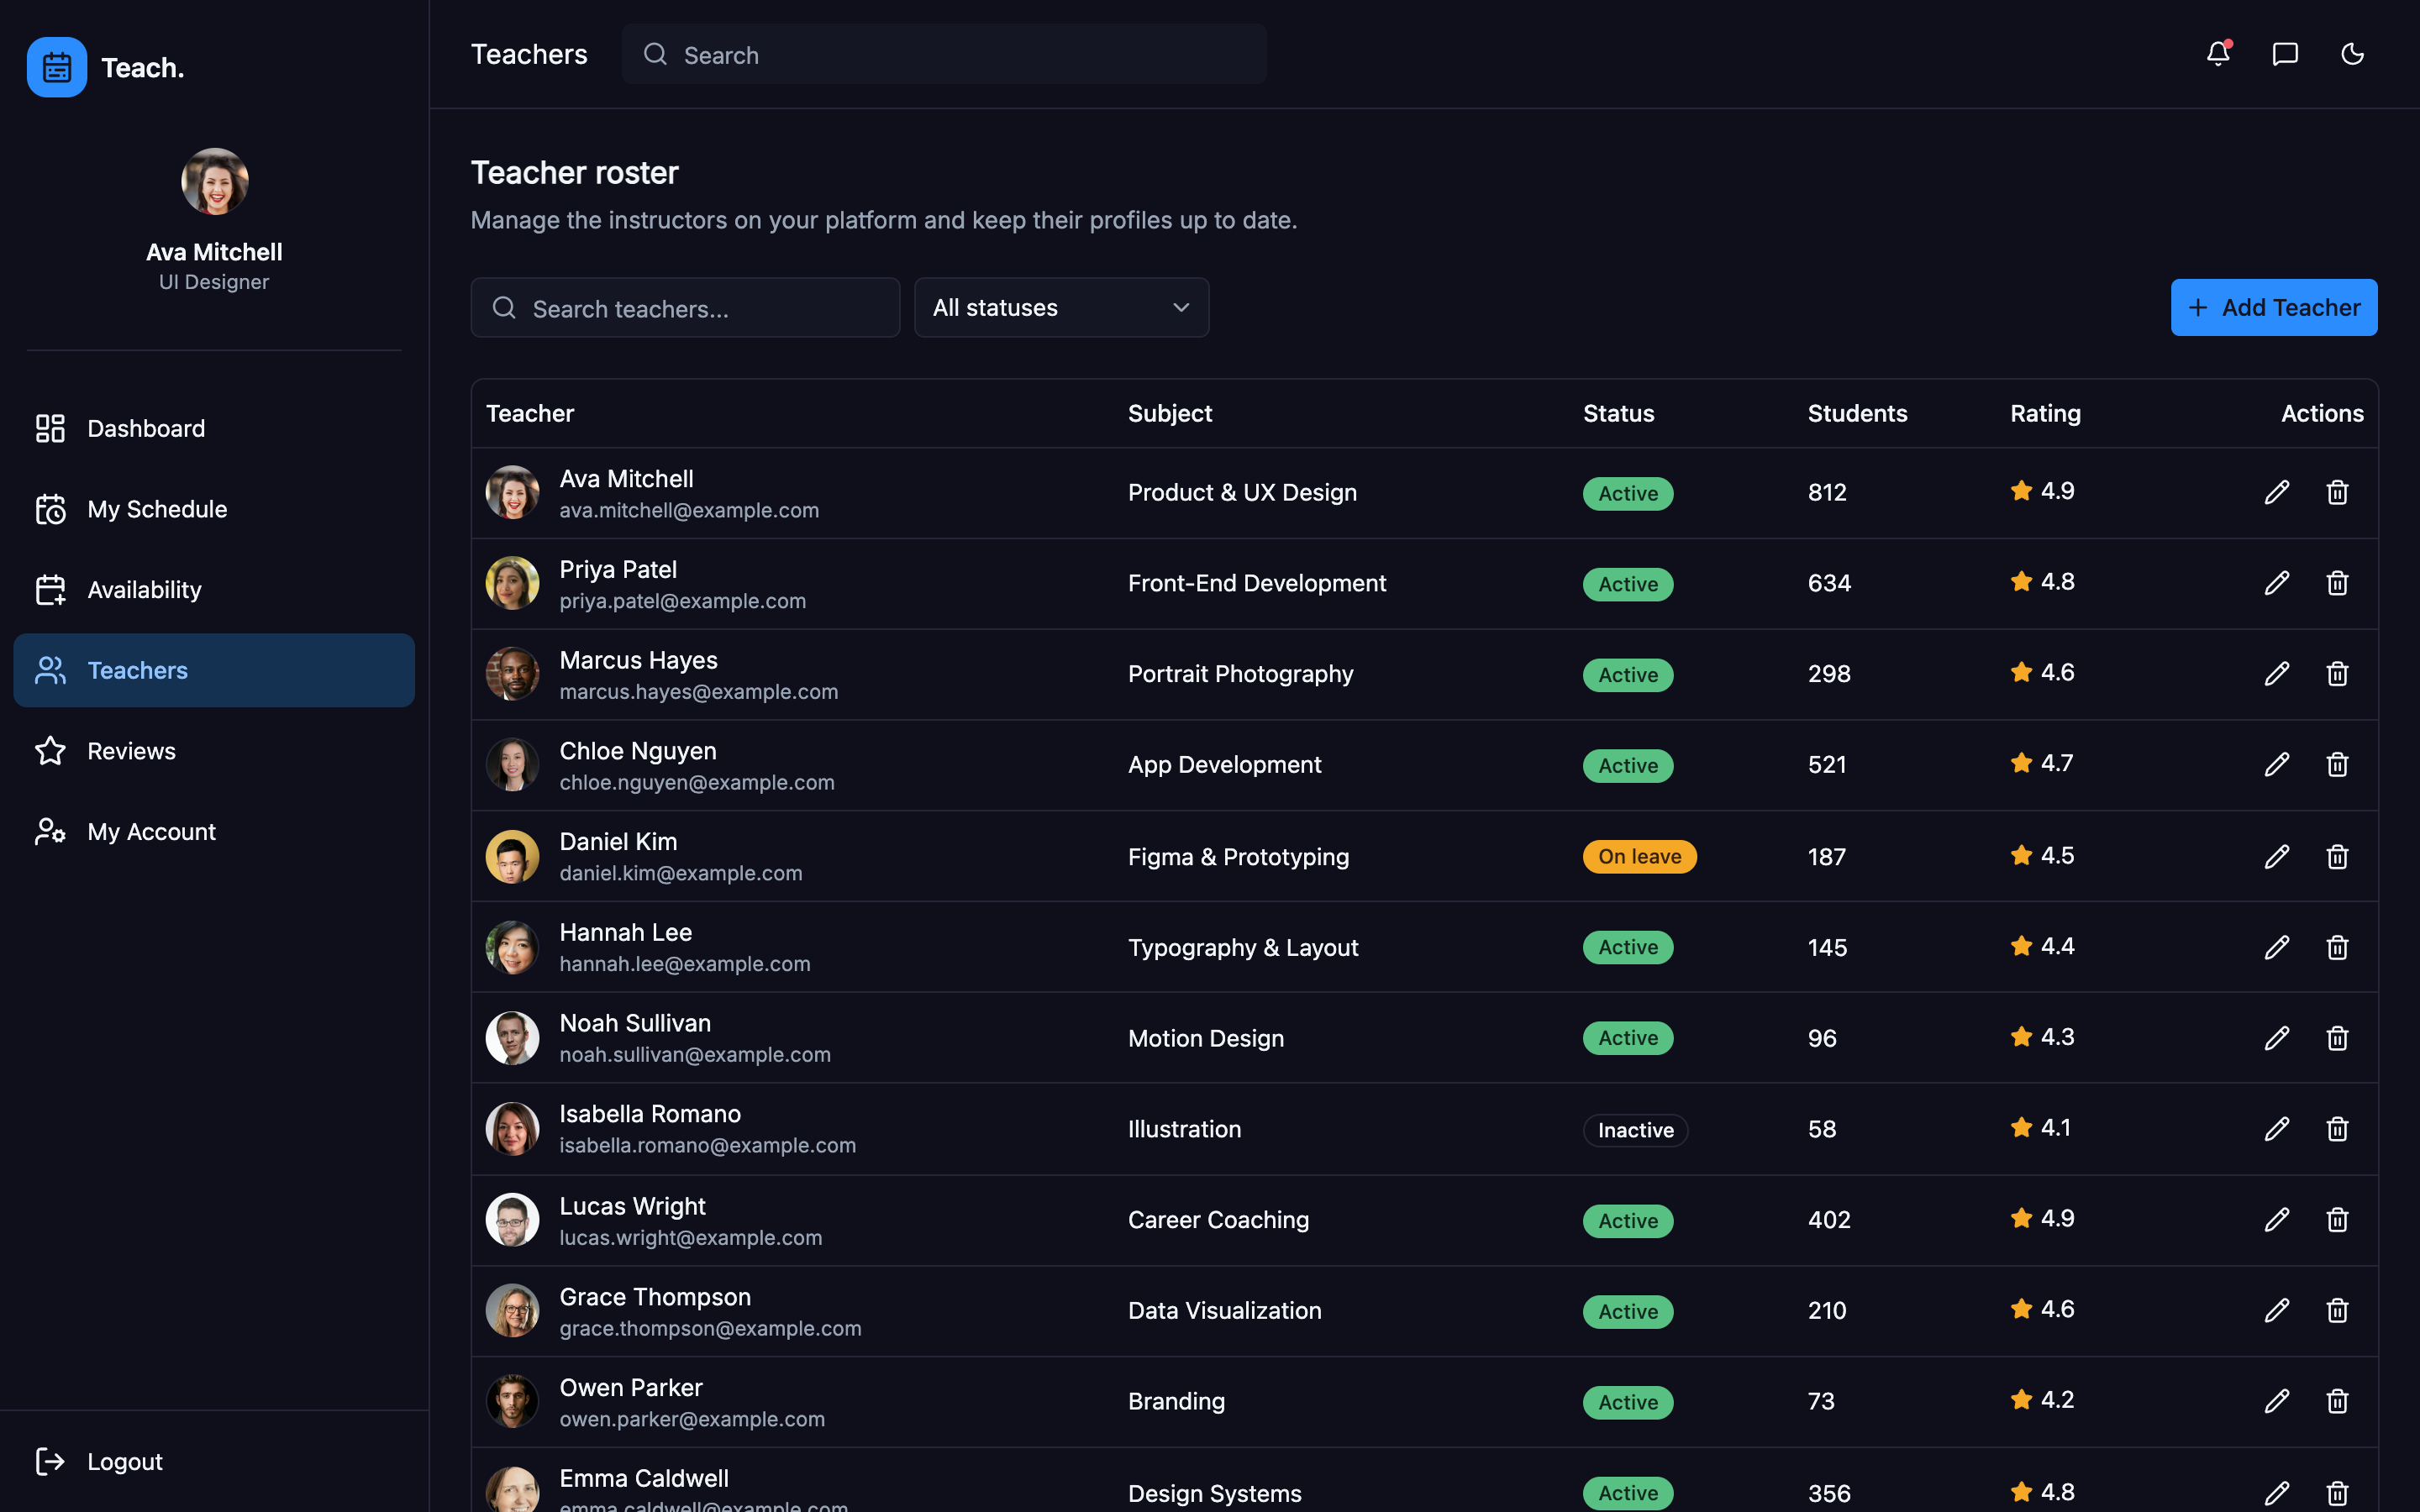The height and width of the screenshot is (1512, 2420).
Task: Delete Isabella Romano using trash icon
Action: click(x=2337, y=1129)
